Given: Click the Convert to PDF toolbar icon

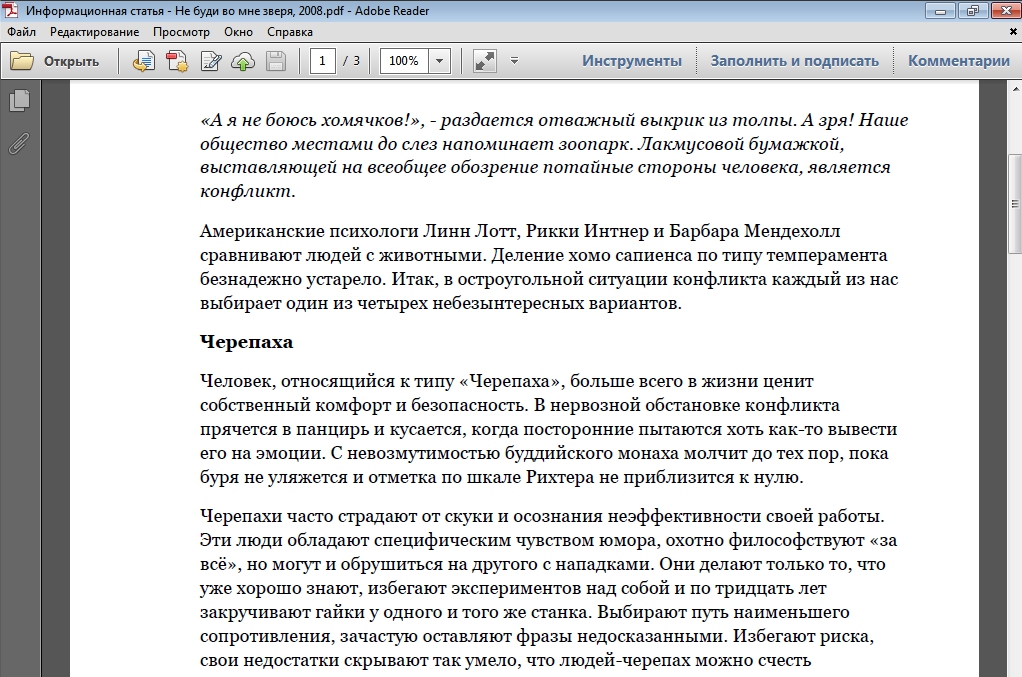Looking at the screenshot, I should 143,61.
